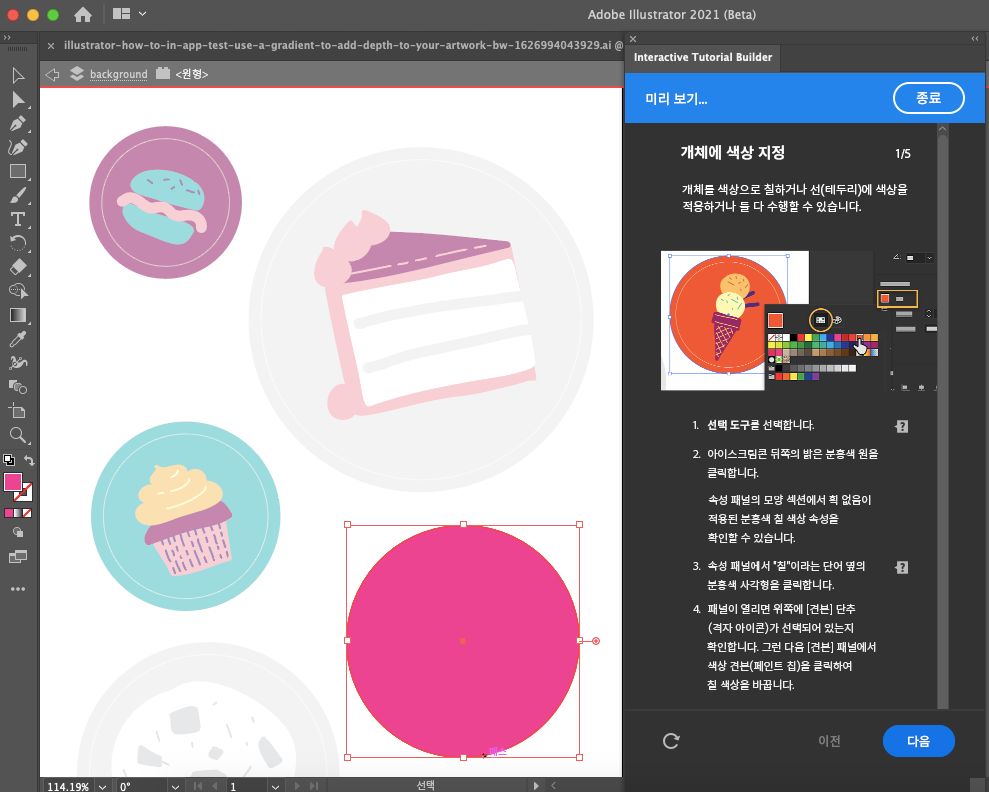Click the 이전 button

[829, 741]
